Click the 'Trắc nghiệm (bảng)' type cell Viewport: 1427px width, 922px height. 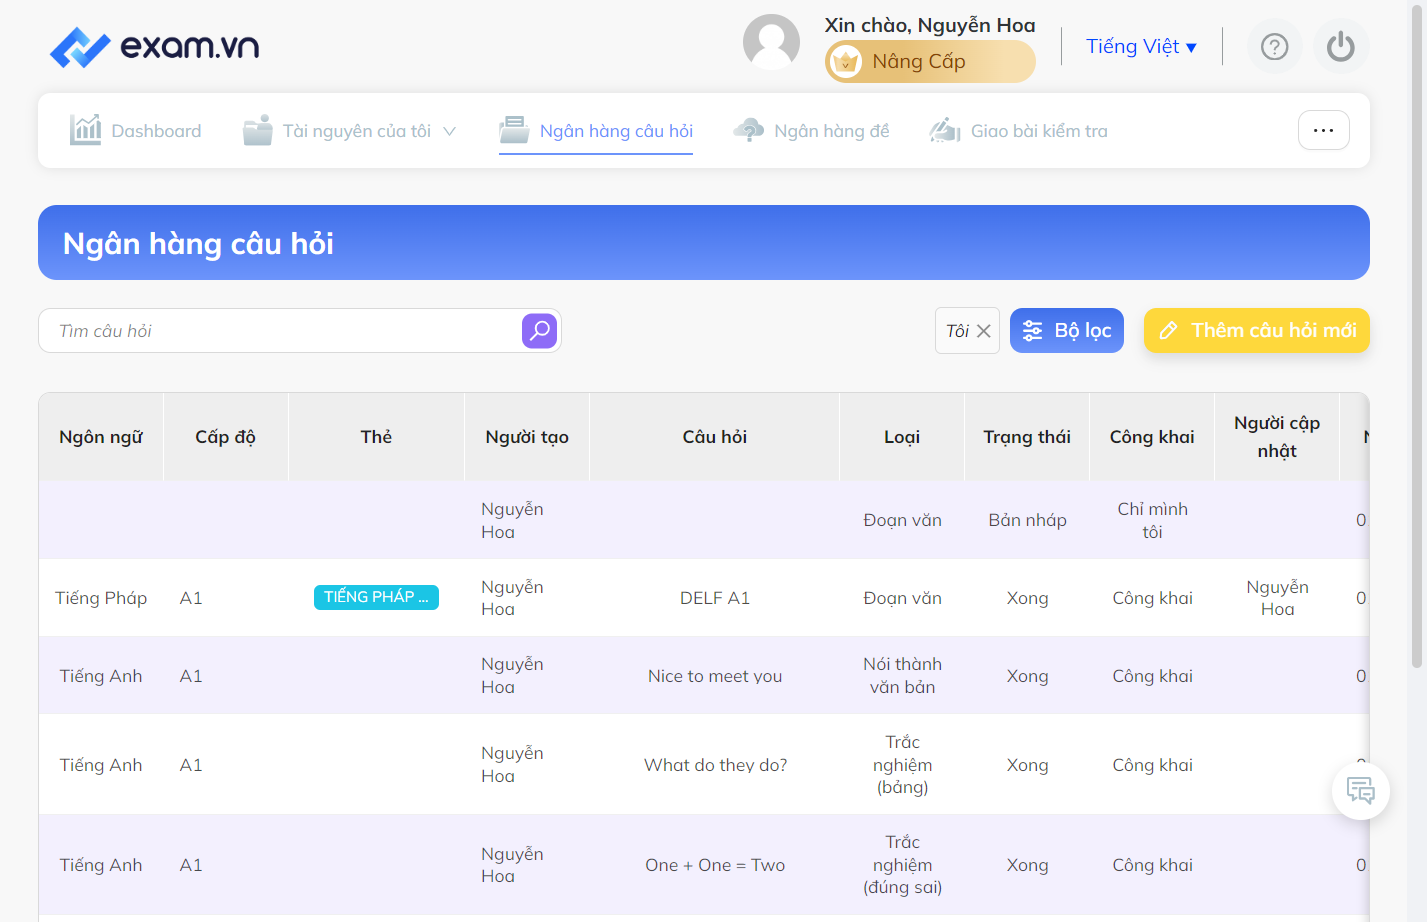click(902, 765)
